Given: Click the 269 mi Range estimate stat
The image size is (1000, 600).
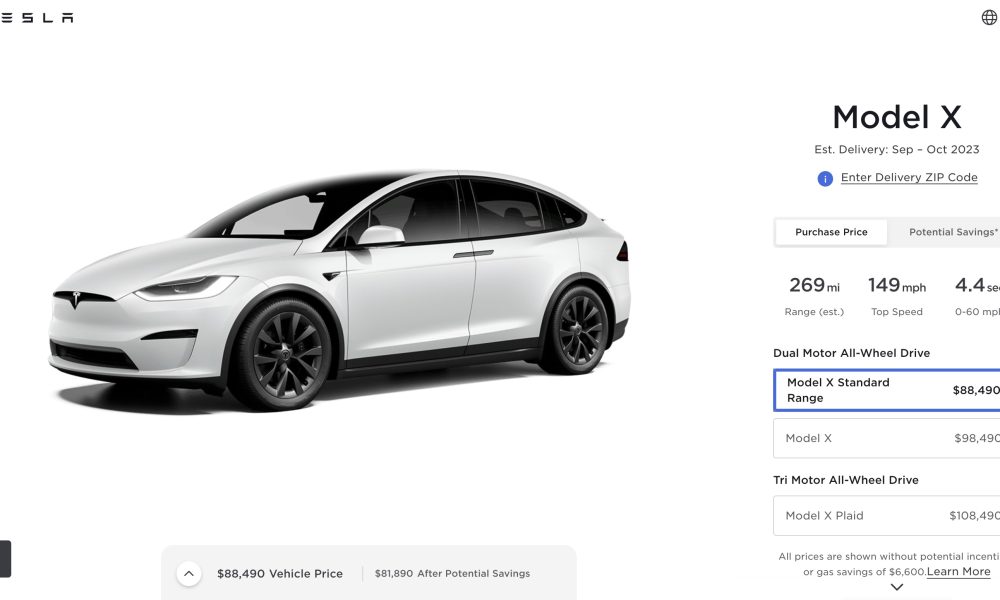Looking at the screenshot, I should [814, 295].
